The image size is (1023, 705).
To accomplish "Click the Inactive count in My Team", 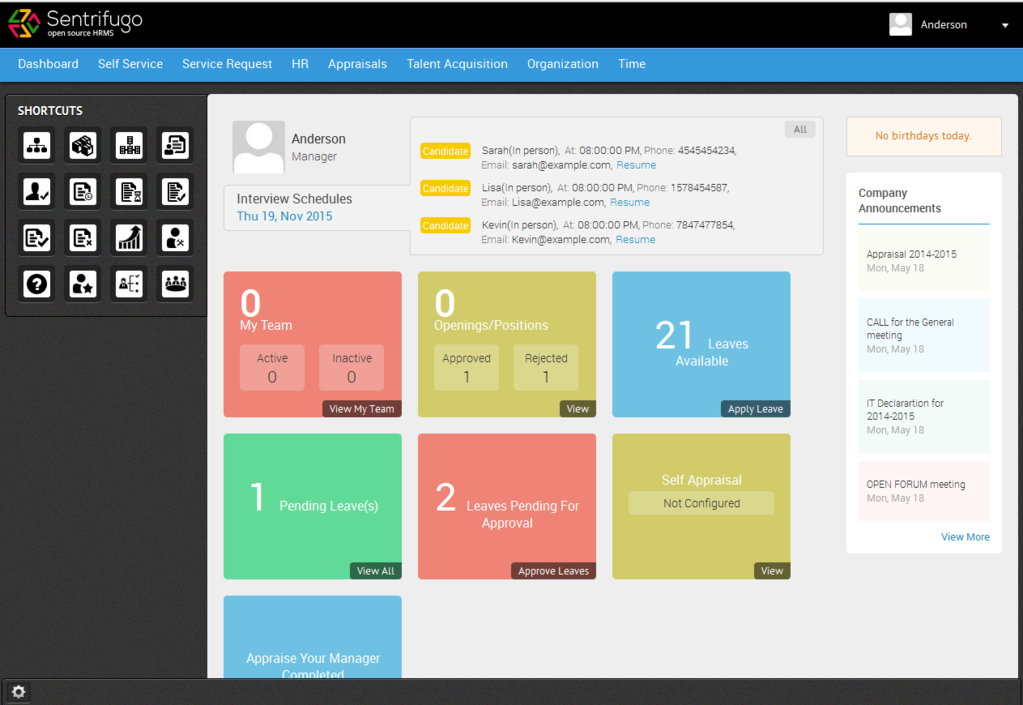I will 352,368.
